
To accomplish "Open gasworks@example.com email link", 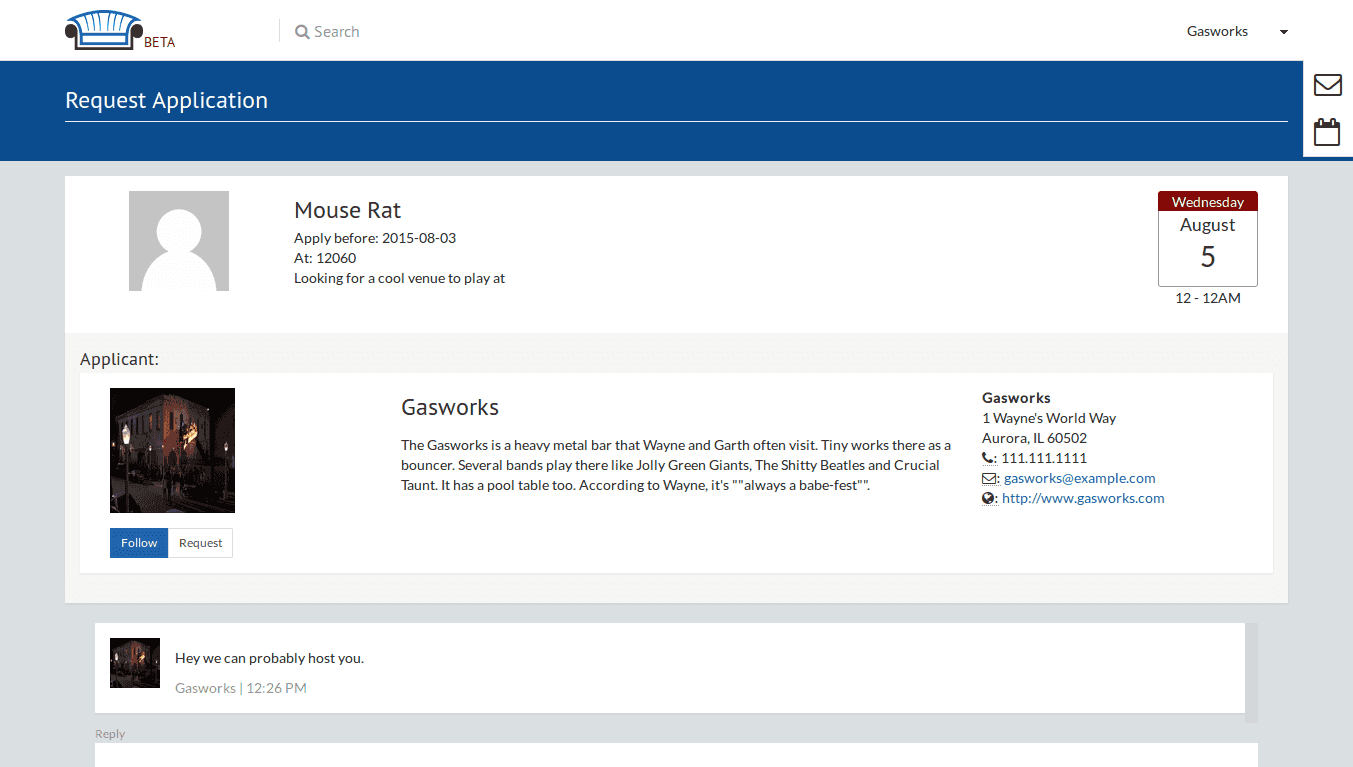I will [x=1079, y=478].
